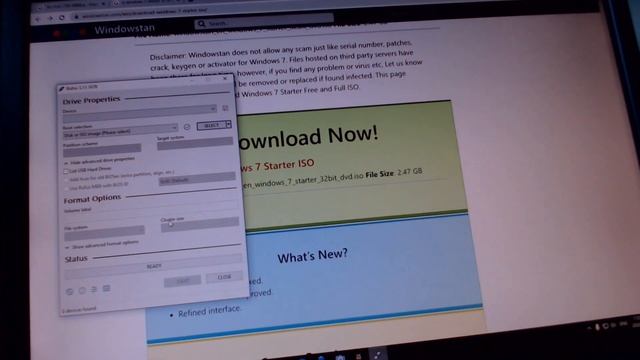Click the Format Options heading in Rufus
Image resolution: width=640 pixels, height=360 pixels.
pos(93,199)
